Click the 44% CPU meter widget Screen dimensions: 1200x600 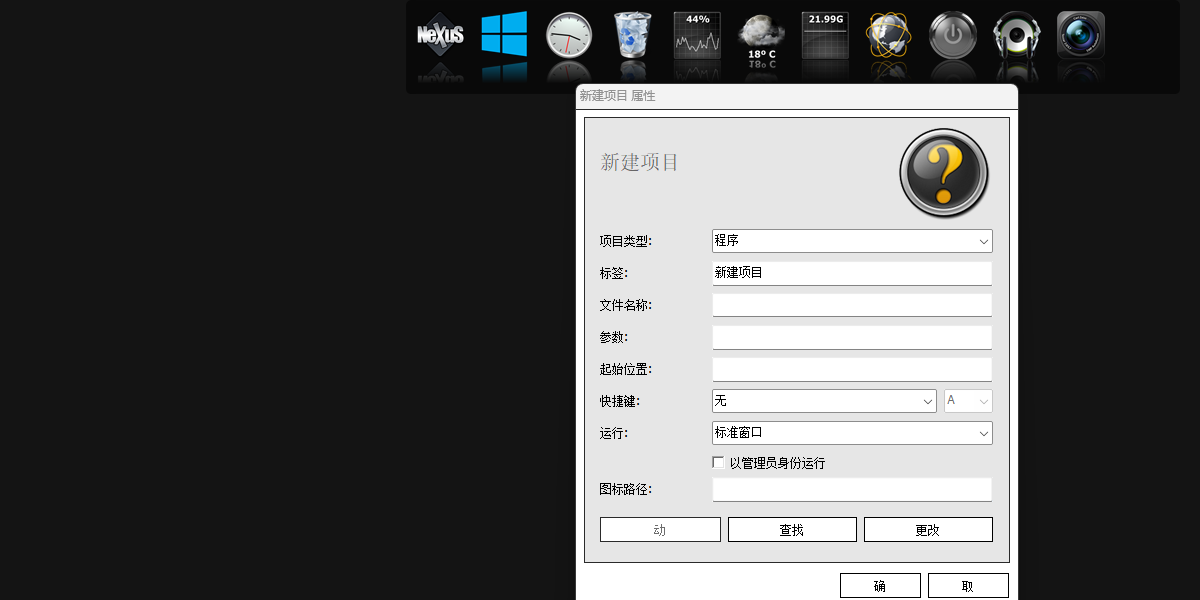click(x=697, y=35)
